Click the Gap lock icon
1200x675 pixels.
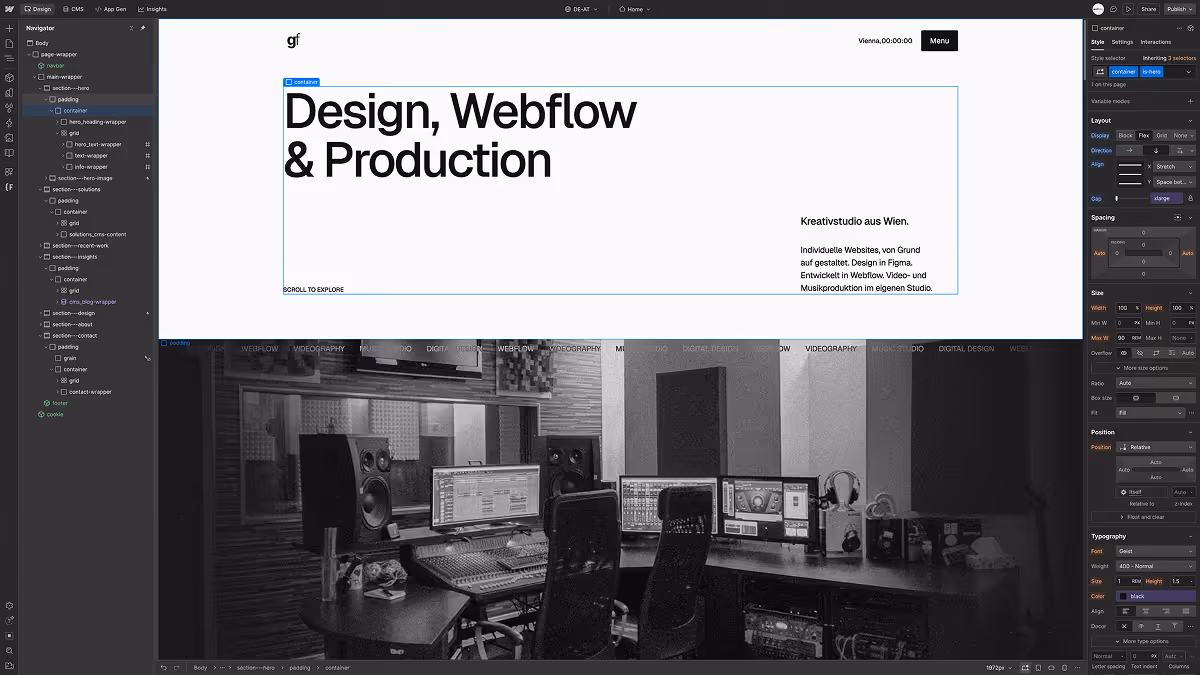[x=1190, y=198]
